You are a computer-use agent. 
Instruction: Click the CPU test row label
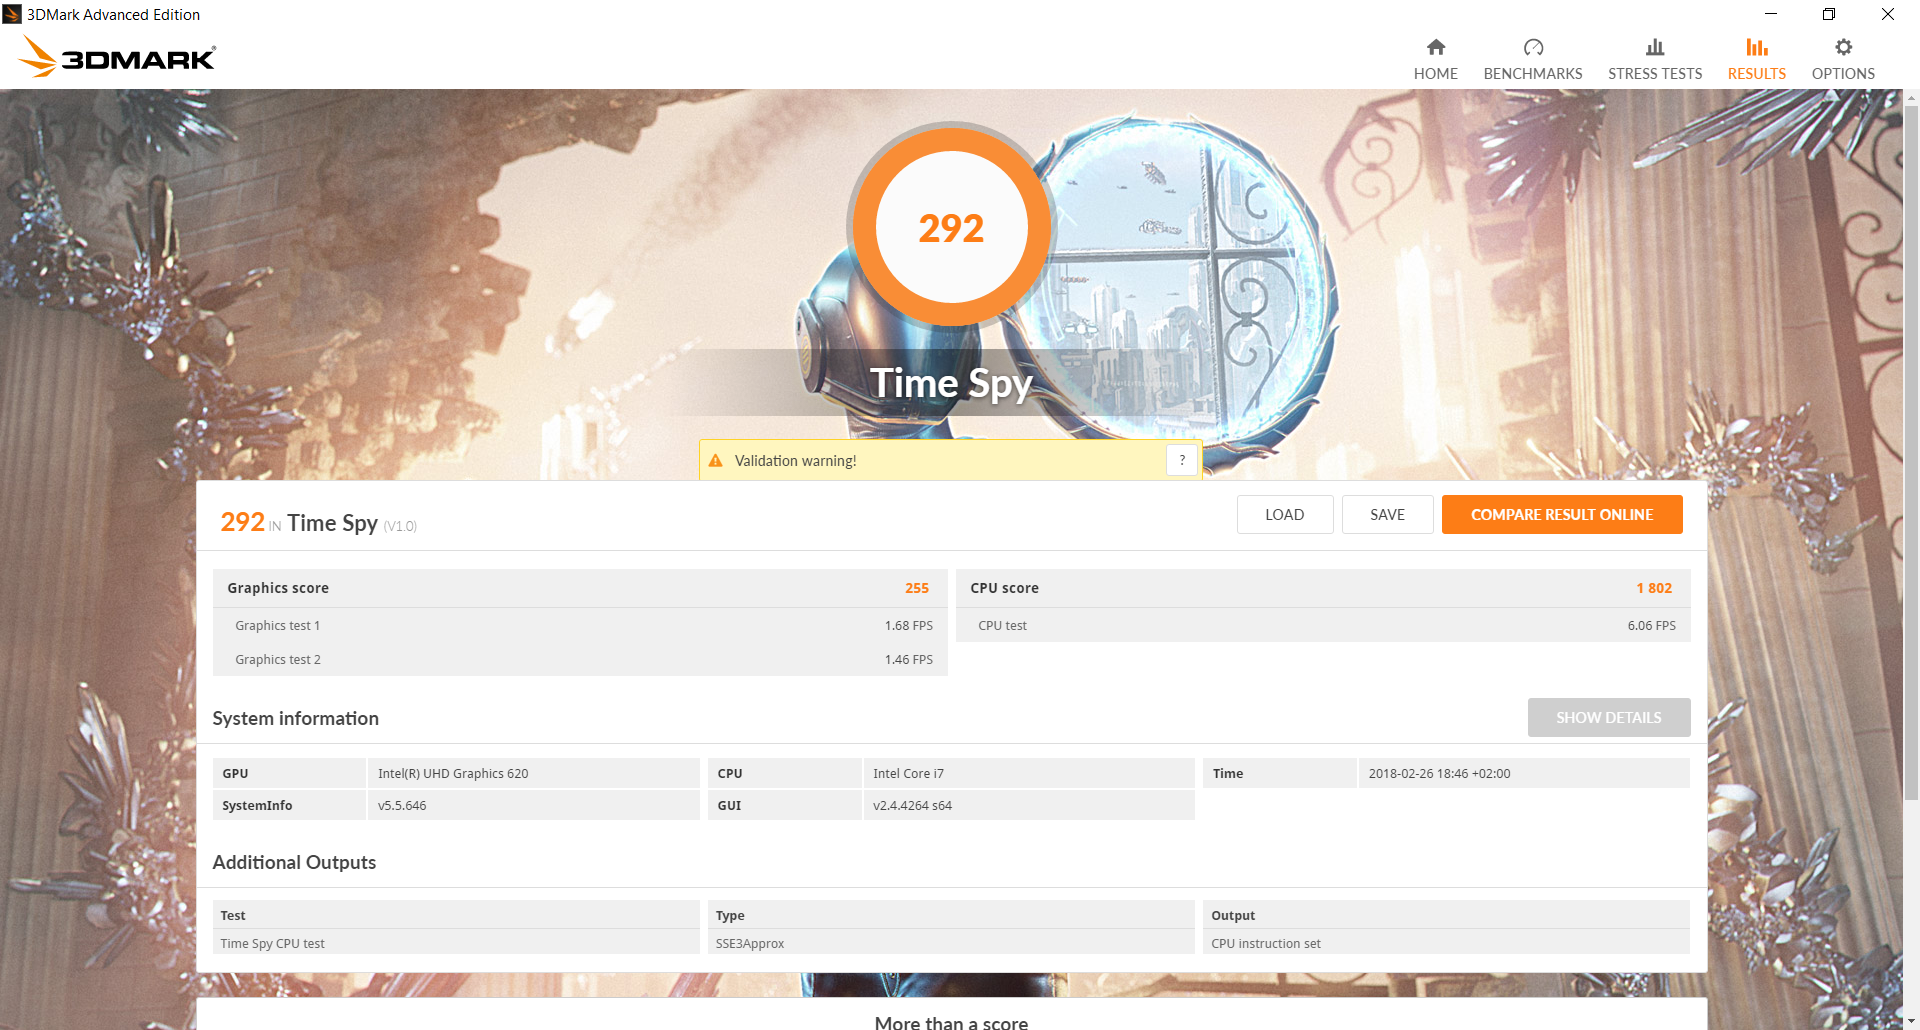click(x=1002, y=626)
